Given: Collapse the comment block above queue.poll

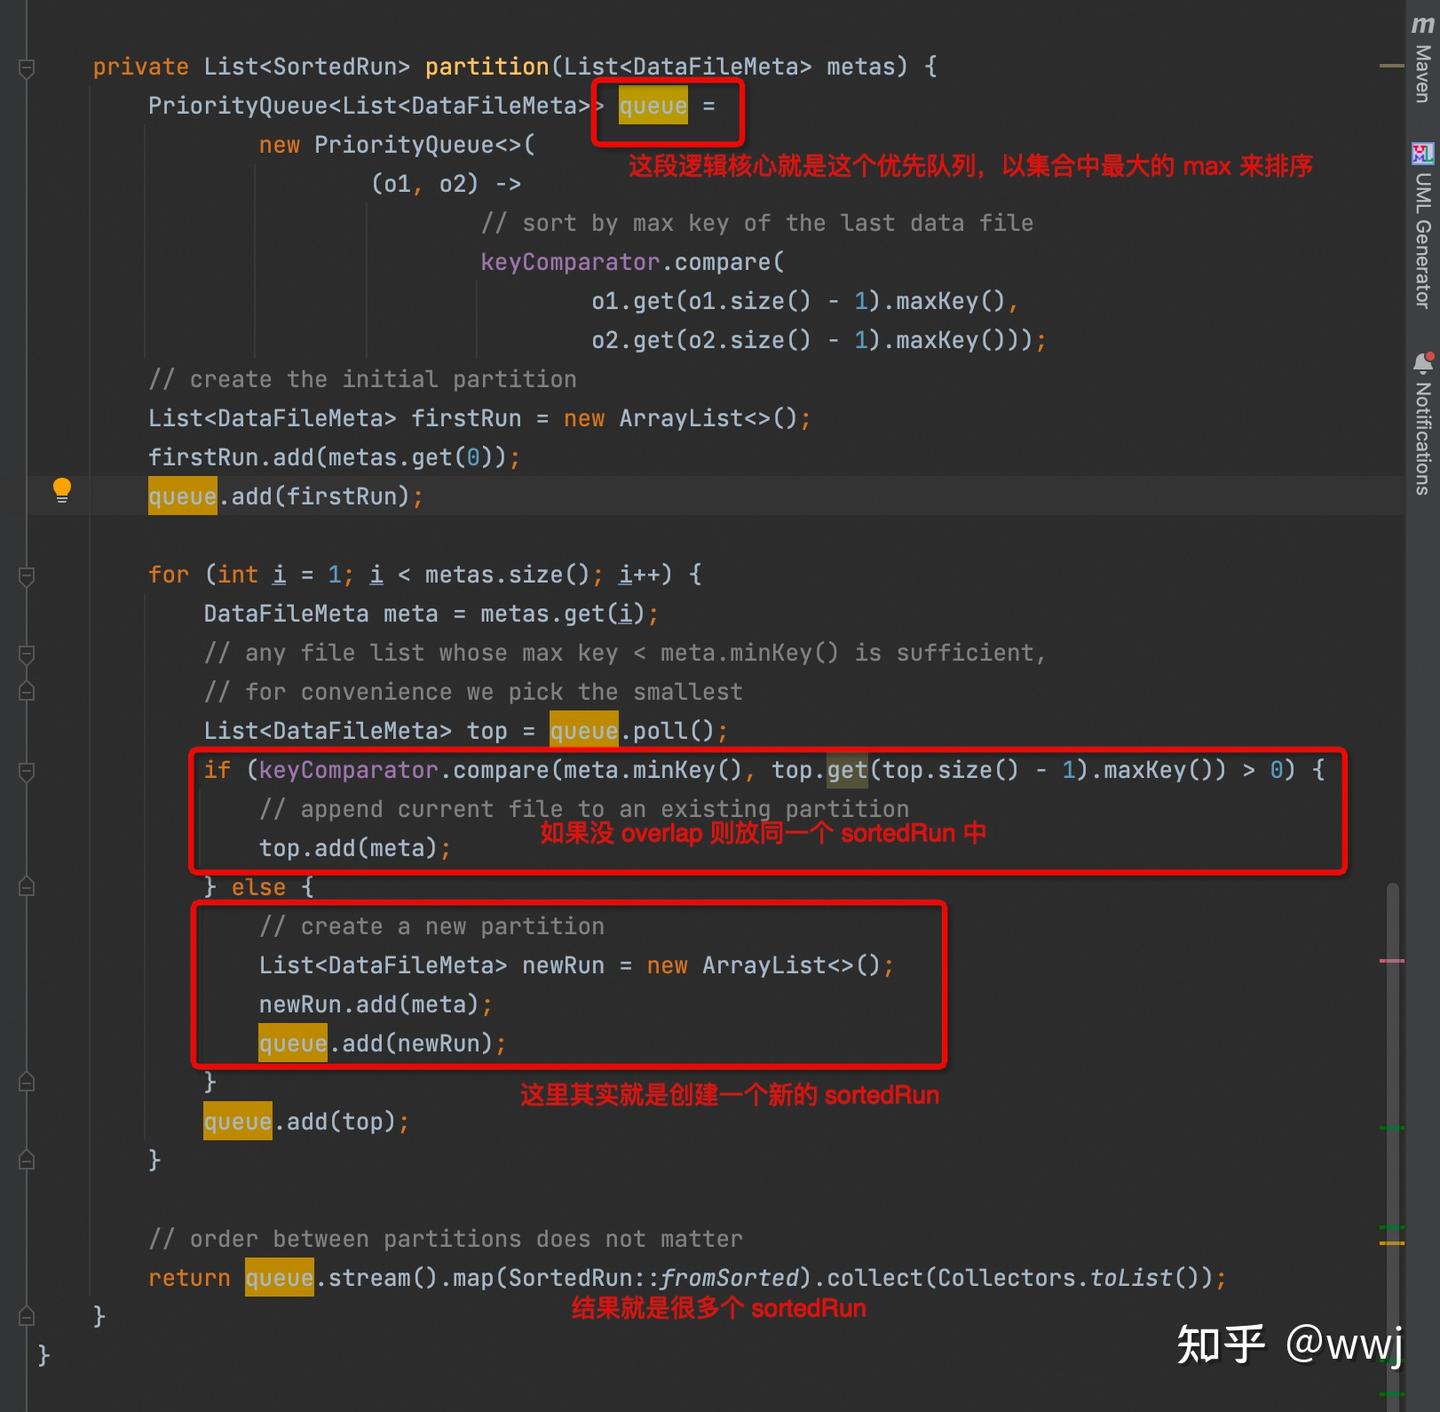Looking at the screenshot, I should (x=26, y=653).
